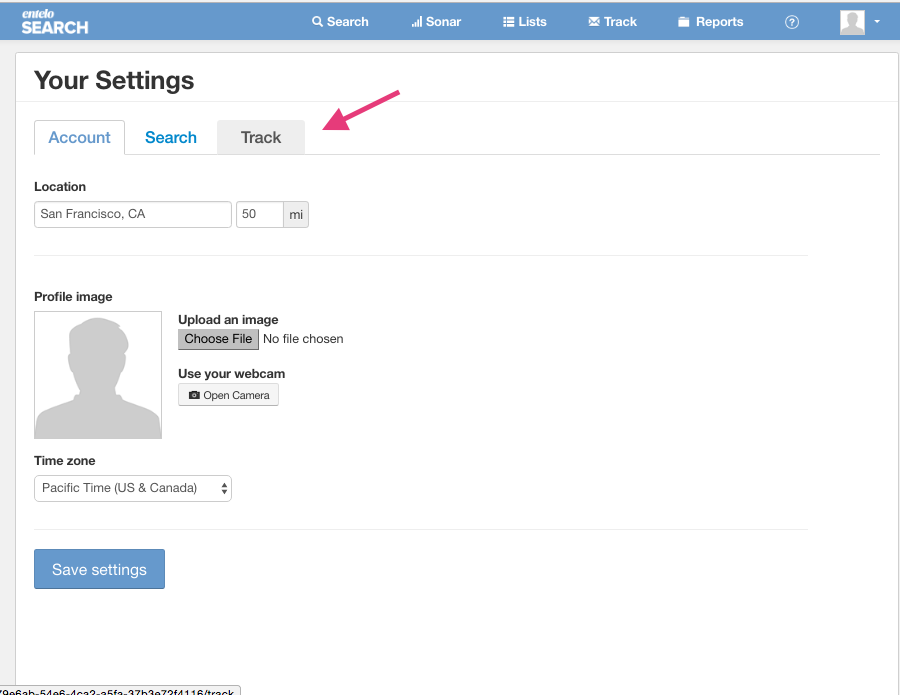Select the Account settings tab
This screenshot has height=695, width=900.
tap(79, 138)
